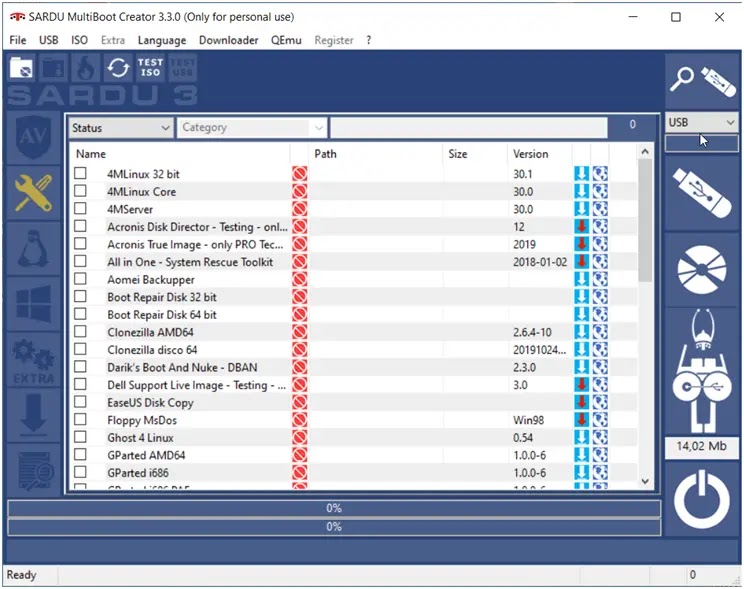
Task: Open the Linux penguin category
Action: point(33,248)
